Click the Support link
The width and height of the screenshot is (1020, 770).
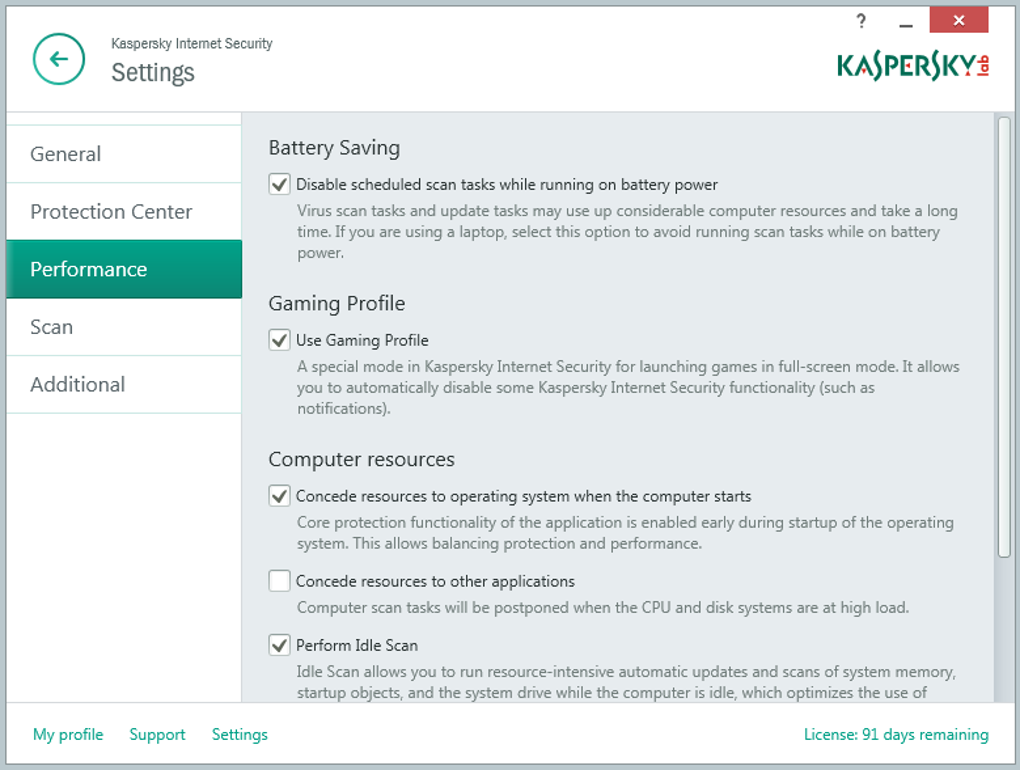157,735
